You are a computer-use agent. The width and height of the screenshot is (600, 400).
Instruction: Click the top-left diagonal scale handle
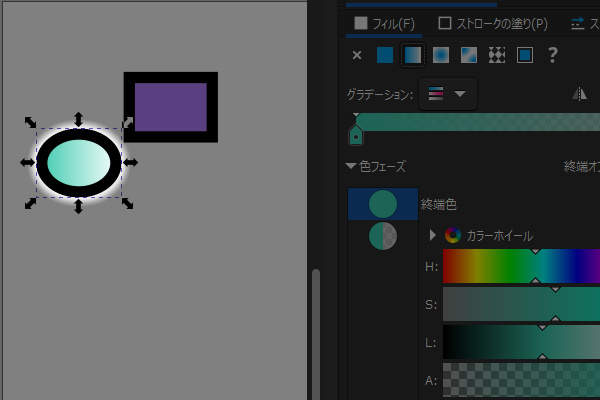30,122
